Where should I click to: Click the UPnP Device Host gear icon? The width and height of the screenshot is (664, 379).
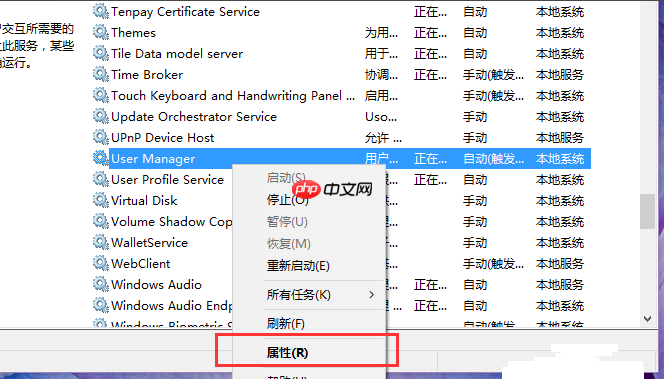(x=101, y=137)
